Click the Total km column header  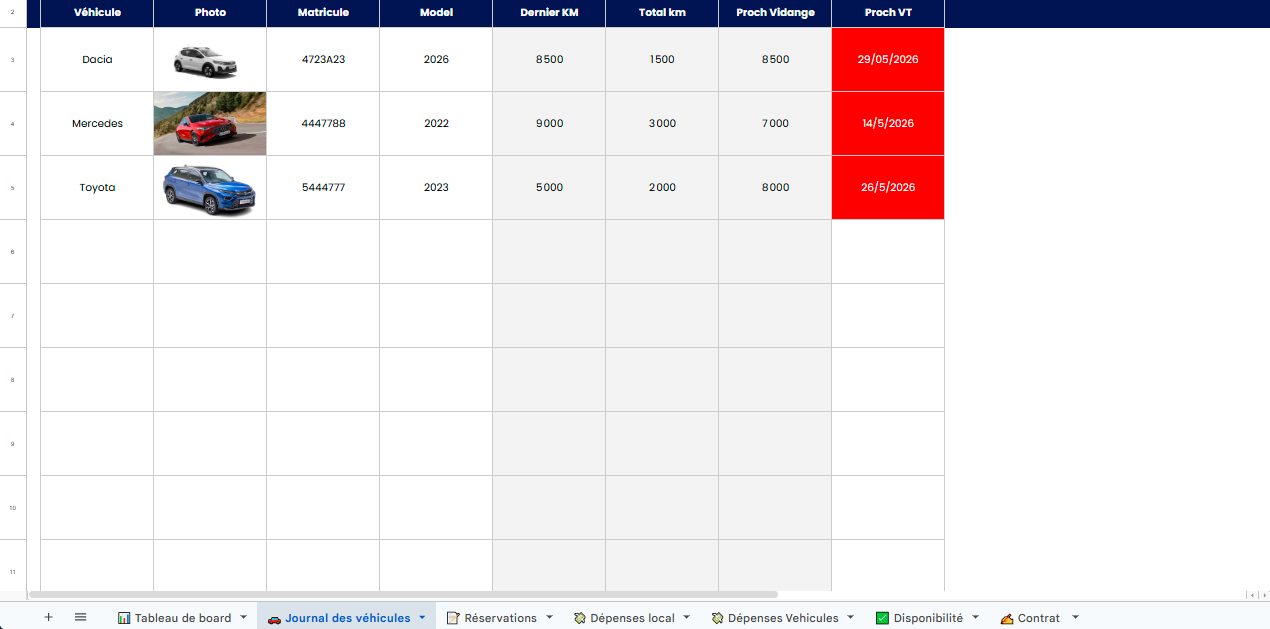pos(662,13)
